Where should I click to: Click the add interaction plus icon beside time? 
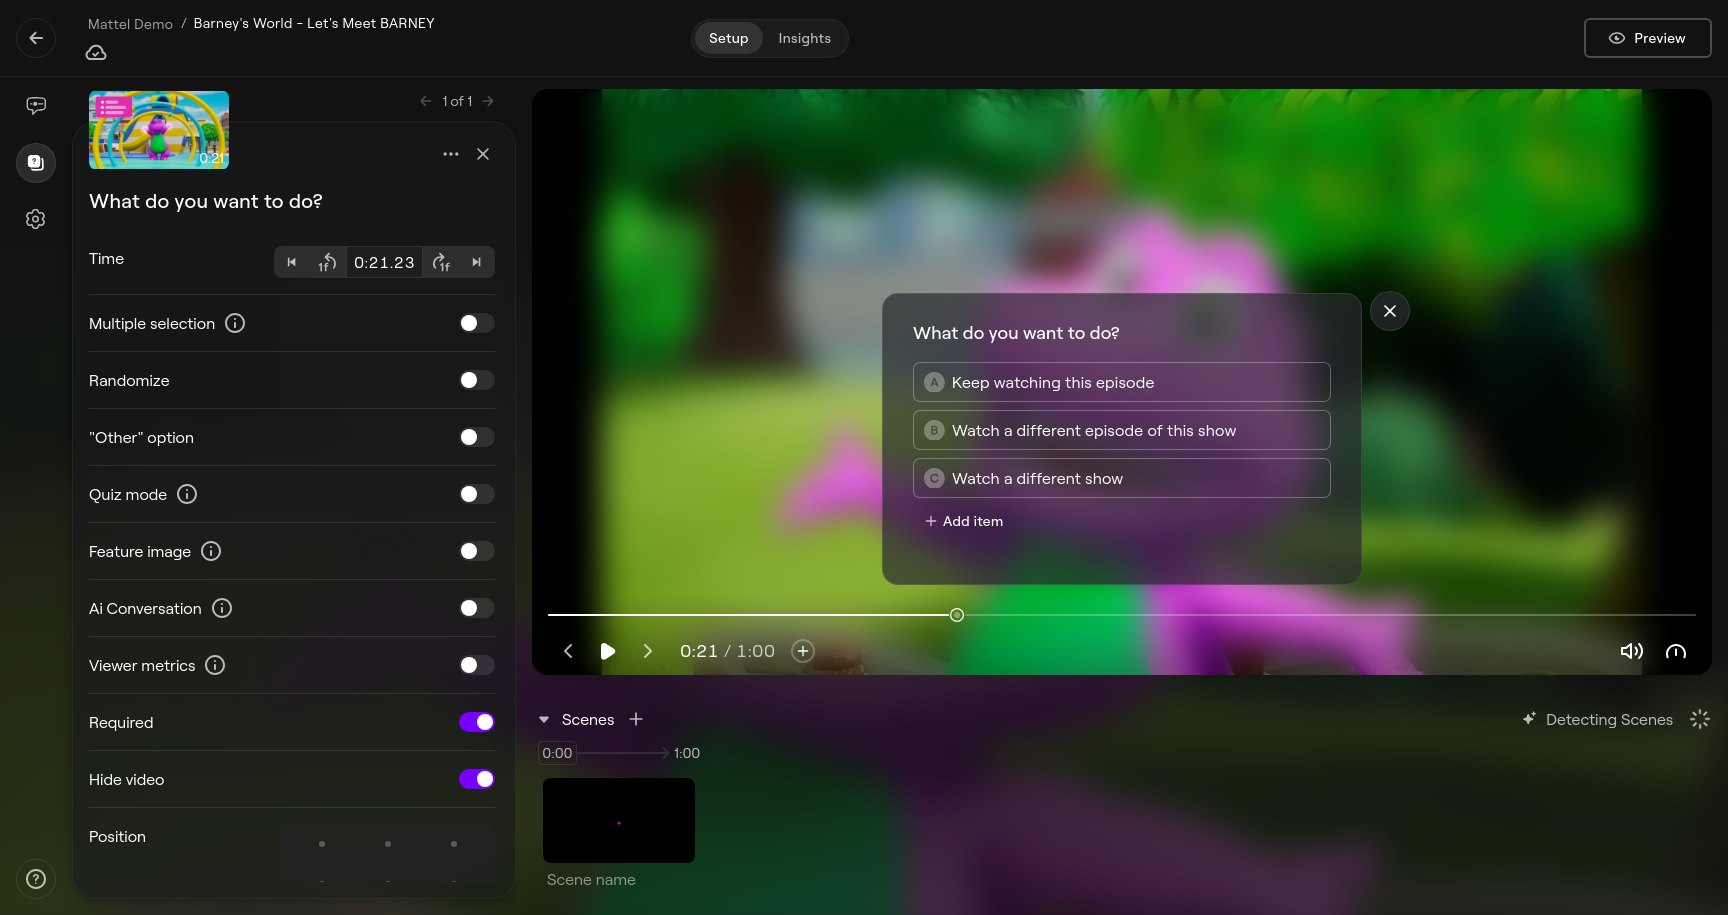tap(802, 651)
